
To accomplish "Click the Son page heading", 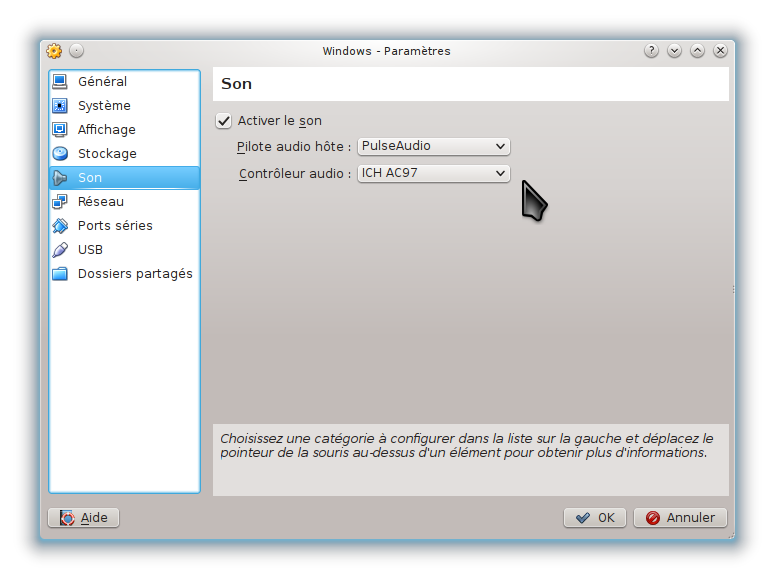I will tap(236, 84).
